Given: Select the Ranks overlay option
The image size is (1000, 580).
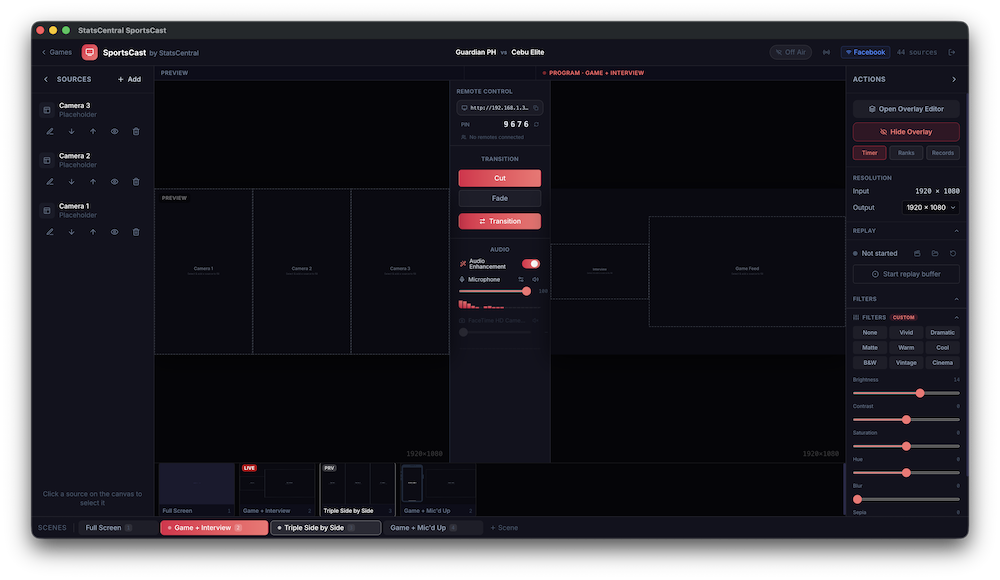Looking at the screenshot, I should pyautogui.click(x=906, y=152).
